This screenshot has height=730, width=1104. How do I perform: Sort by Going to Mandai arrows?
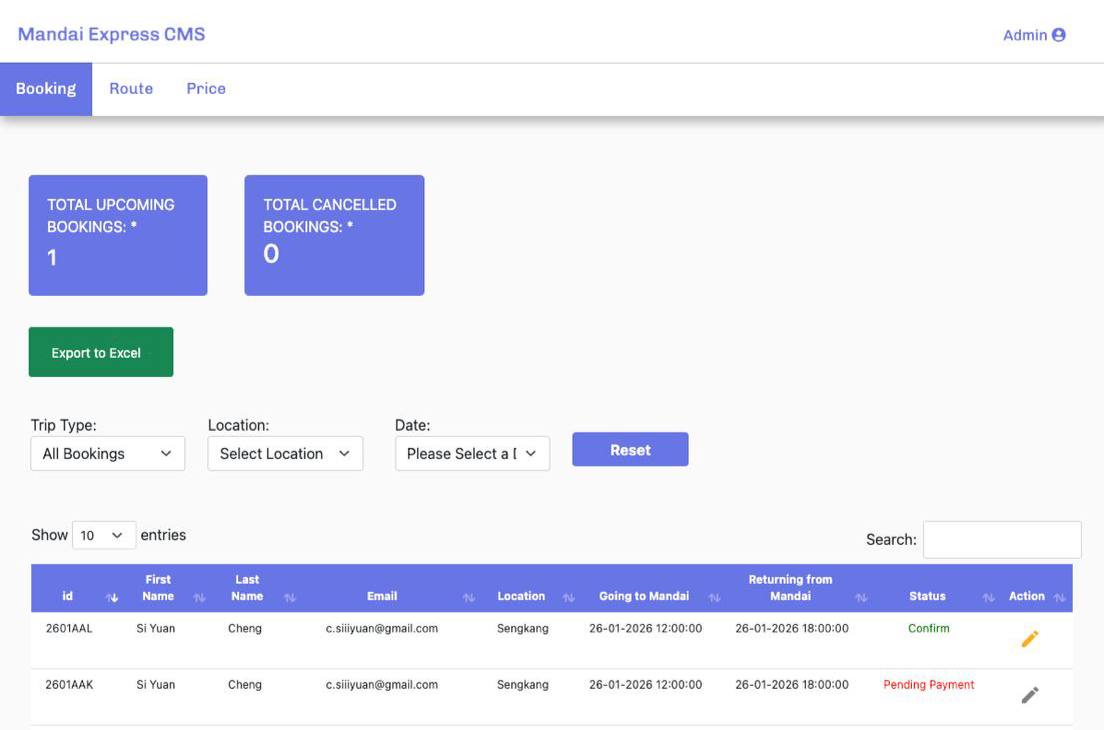(x=715, y=597)
